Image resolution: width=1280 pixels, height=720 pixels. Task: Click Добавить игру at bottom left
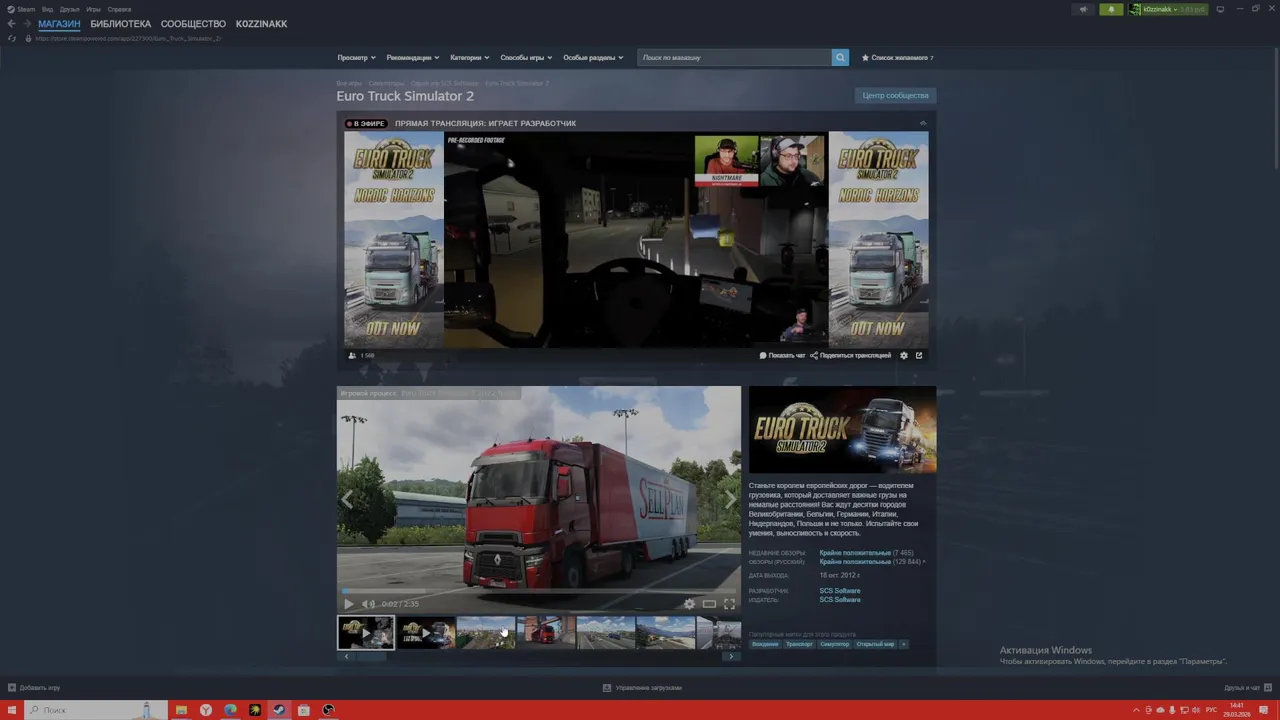point(34,688)
